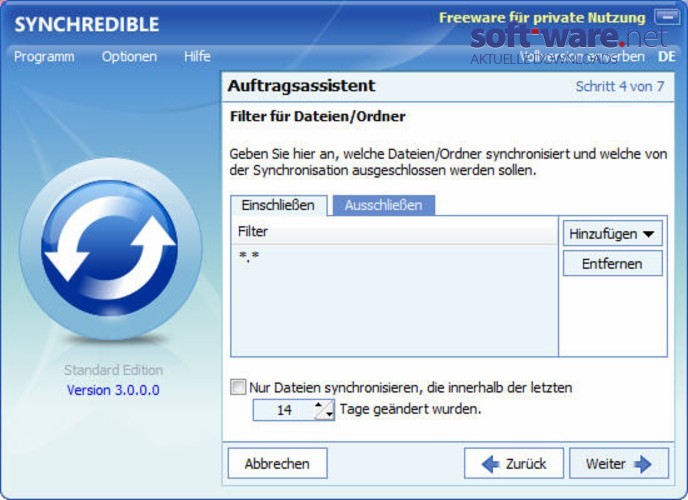This screenshot has height=500, width=688.
Task: Enable Nur Dateien synchronisieren checkbox
Action: (x=238, y=387)
